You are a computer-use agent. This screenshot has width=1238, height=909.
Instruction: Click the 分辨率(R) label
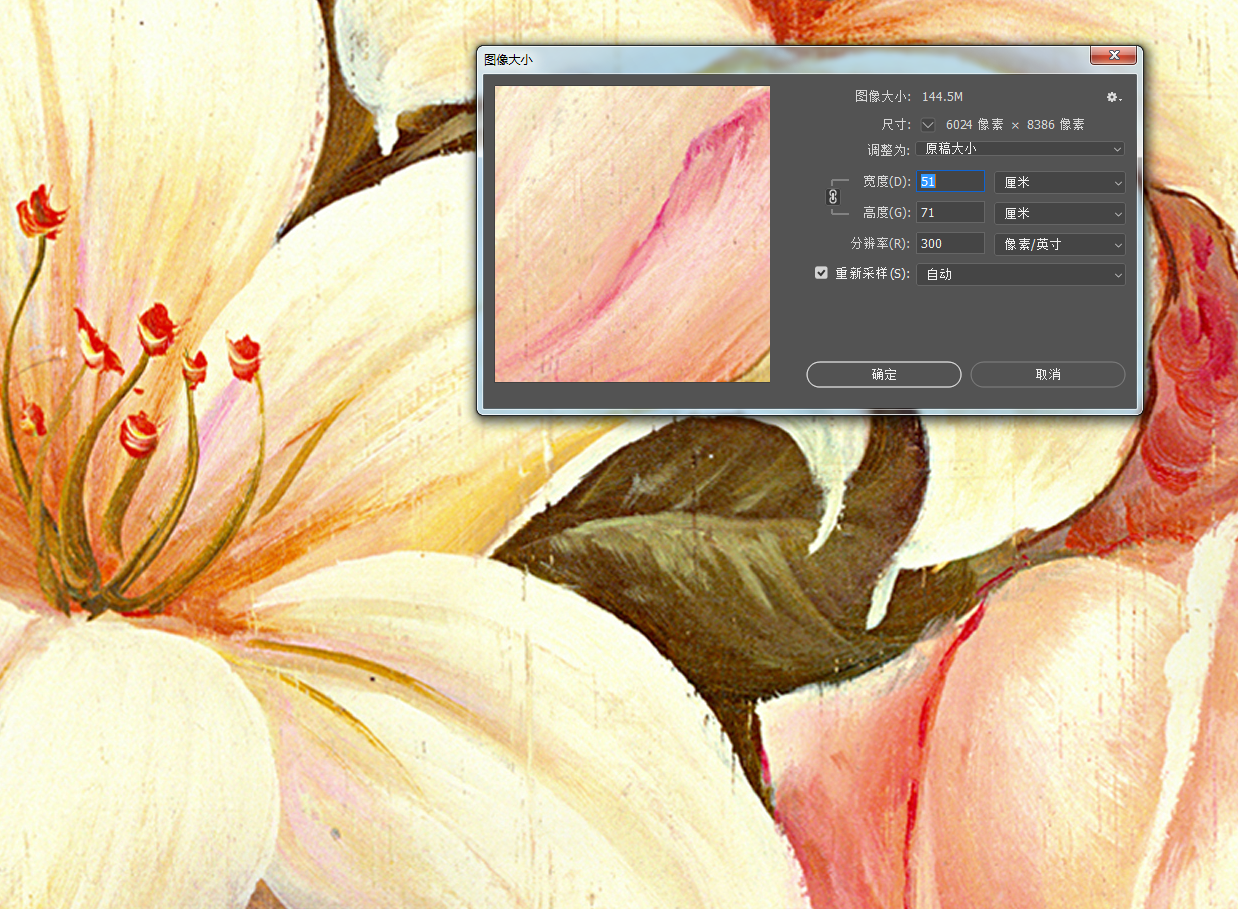pos(881,244)
